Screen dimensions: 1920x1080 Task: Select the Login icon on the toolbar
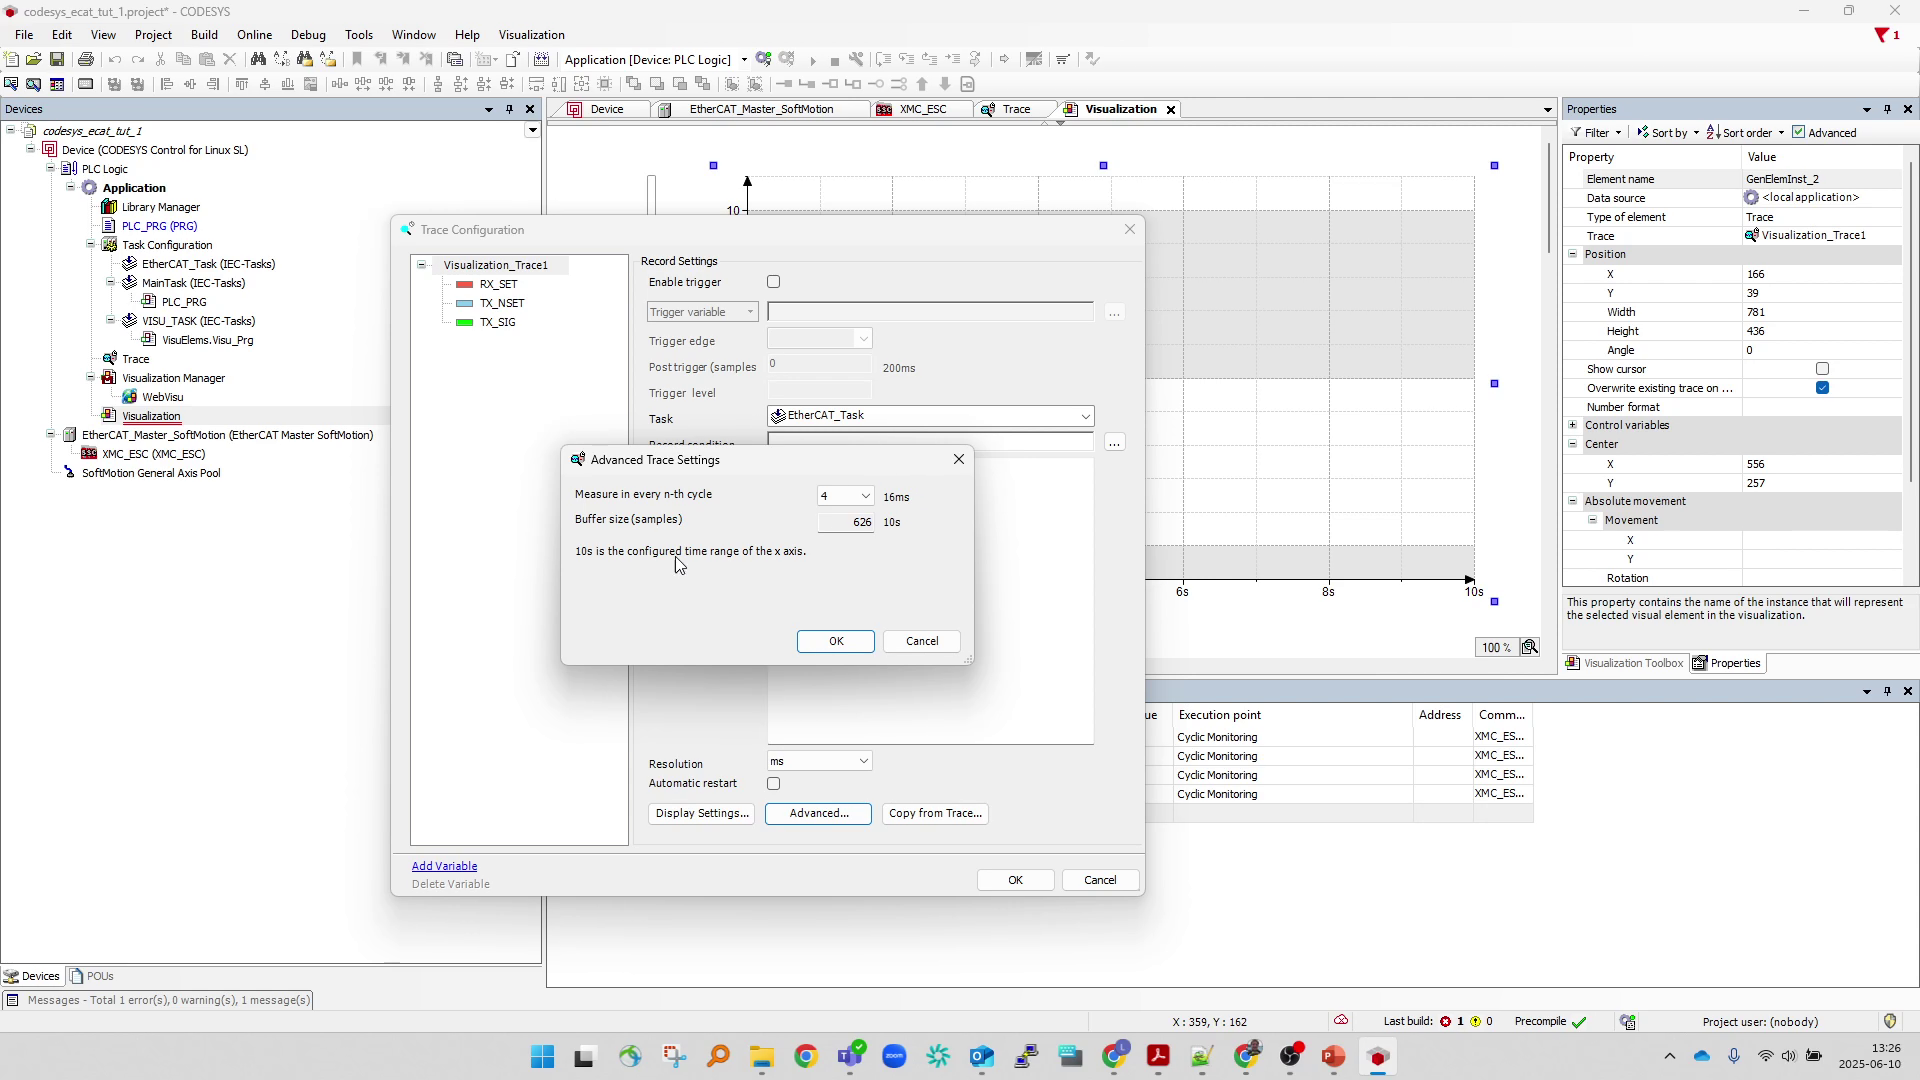pyautogui.click(x=764, y=59)
